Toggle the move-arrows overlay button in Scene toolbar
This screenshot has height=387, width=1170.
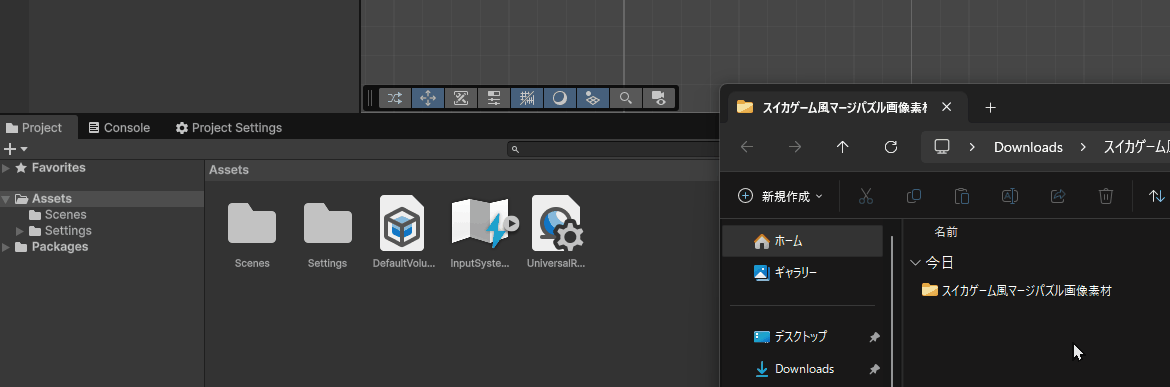[x=428, y=98]
